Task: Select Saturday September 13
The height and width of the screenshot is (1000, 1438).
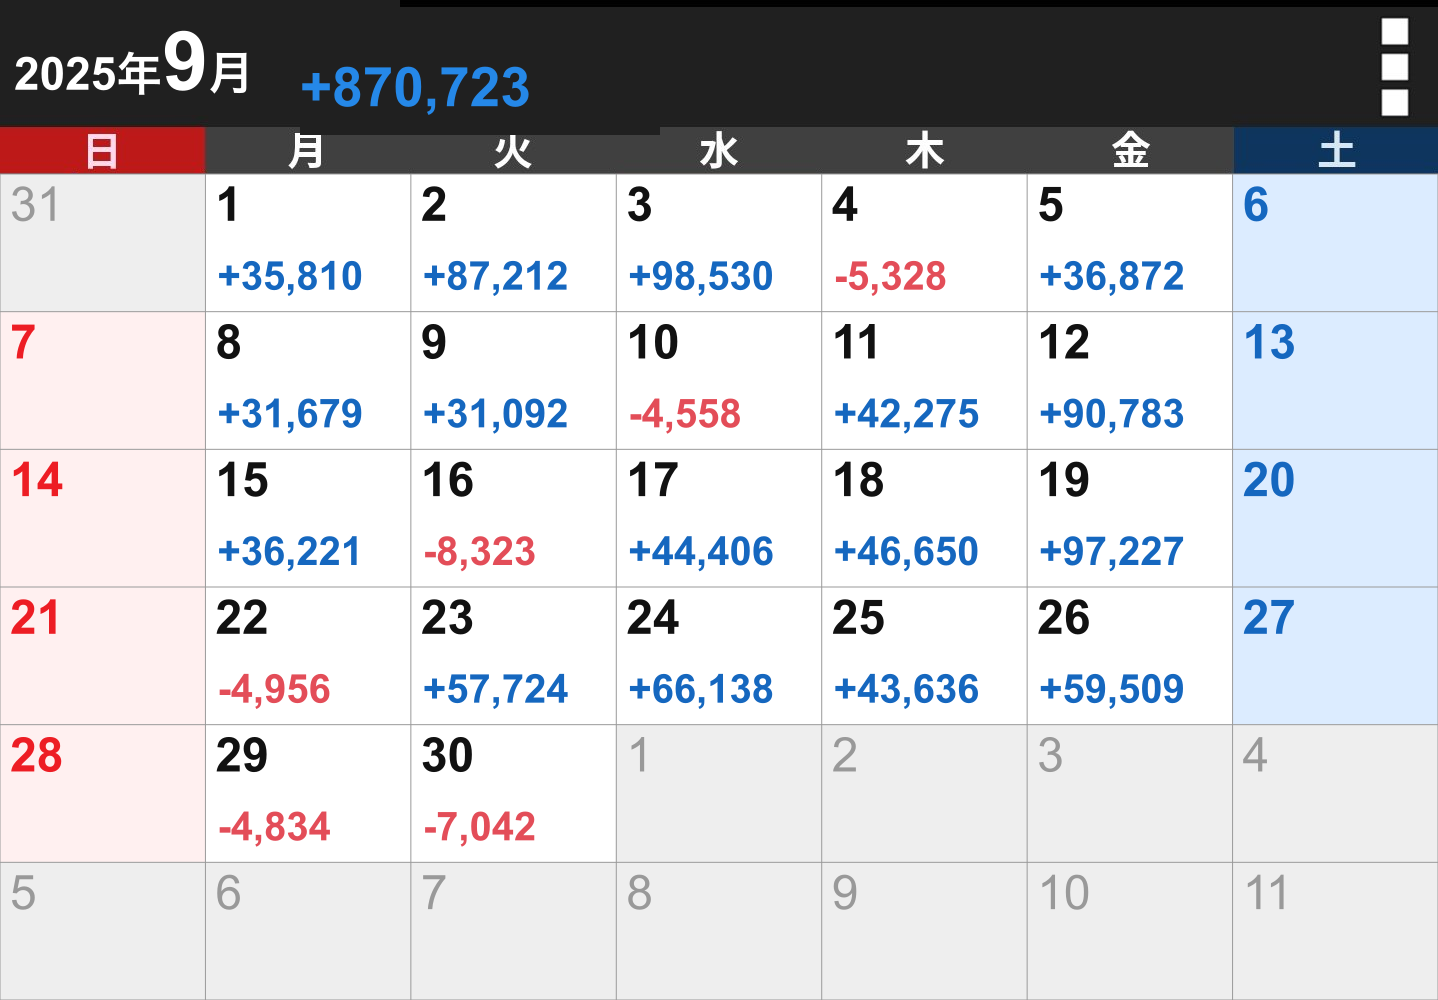Action: click(x=1336, y=381)
